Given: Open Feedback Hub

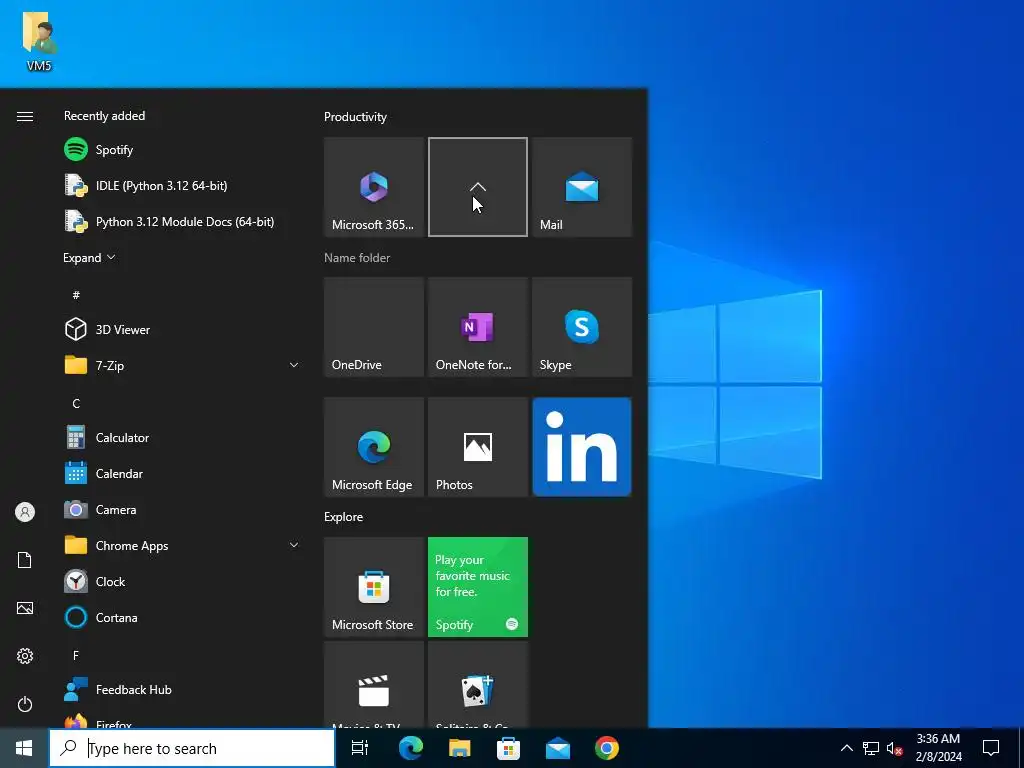Looking at the screenshot, I should 181,690.
